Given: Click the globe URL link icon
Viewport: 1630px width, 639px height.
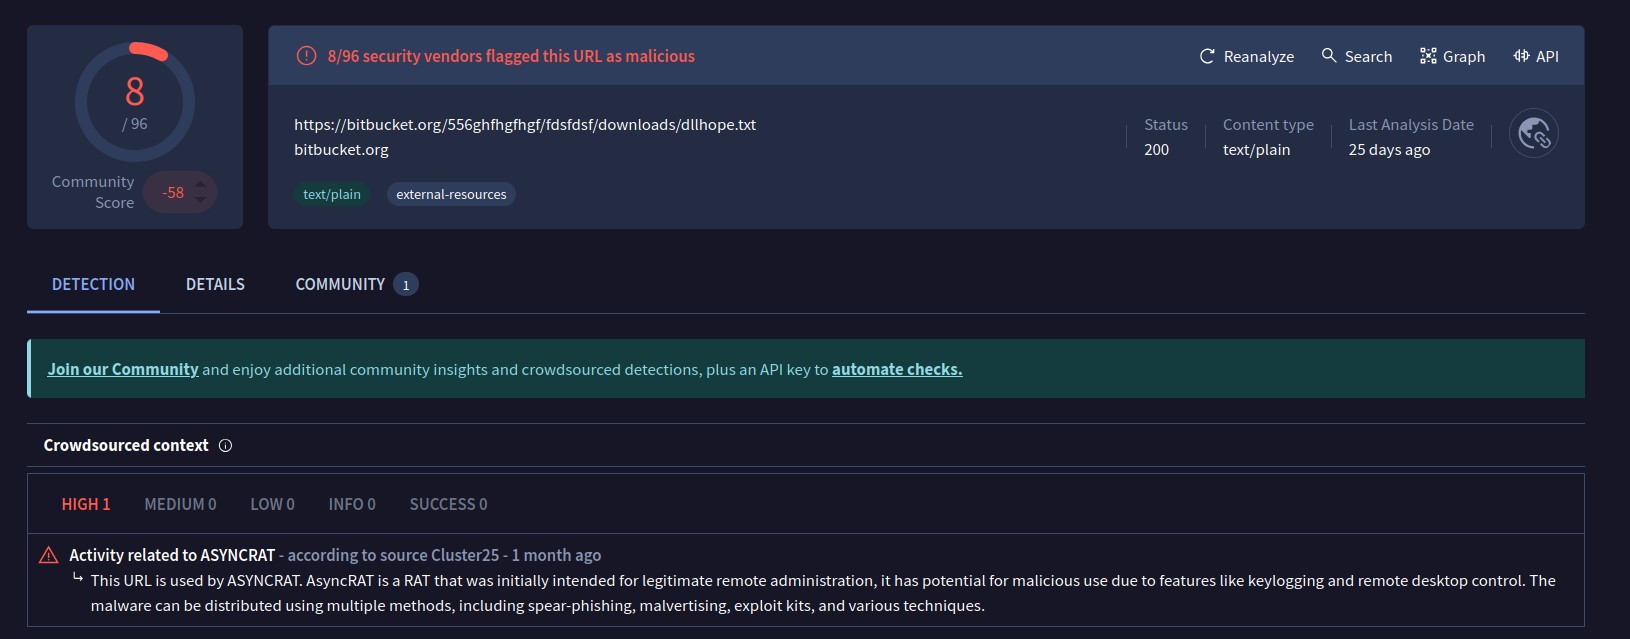Looking at the screenshot, I should 1533,134.
